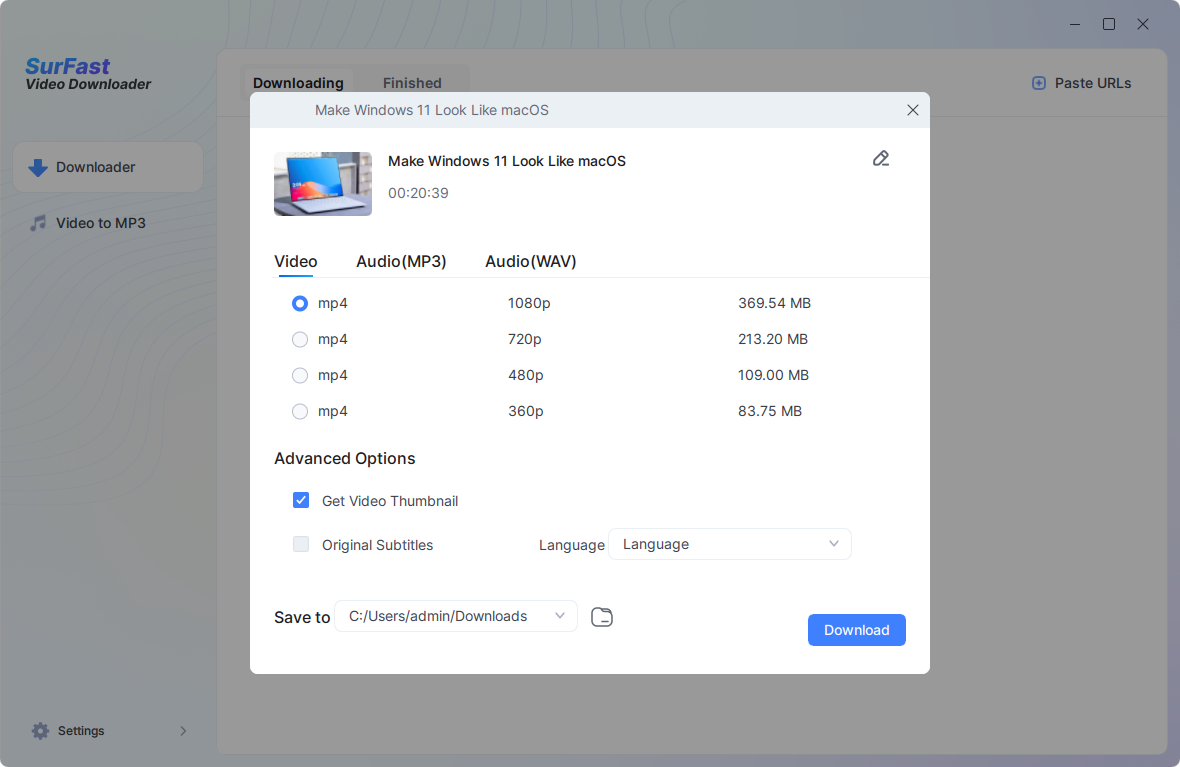Maximize the SurFast window
Screen dimensions: 1180x767
1109,24
